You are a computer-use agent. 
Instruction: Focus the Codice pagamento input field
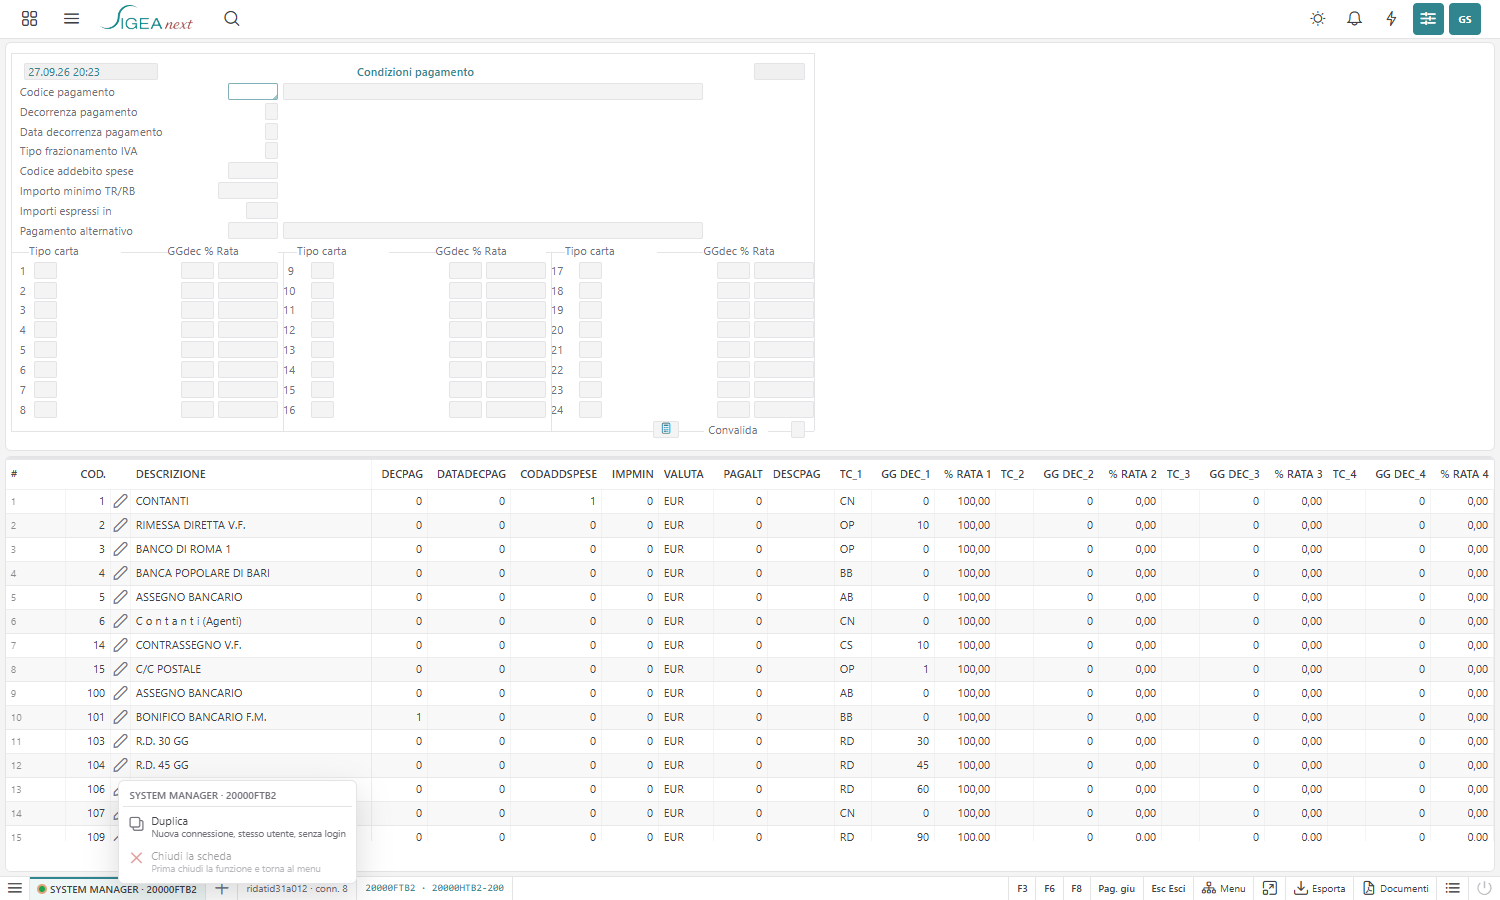(x=253, y=92)
